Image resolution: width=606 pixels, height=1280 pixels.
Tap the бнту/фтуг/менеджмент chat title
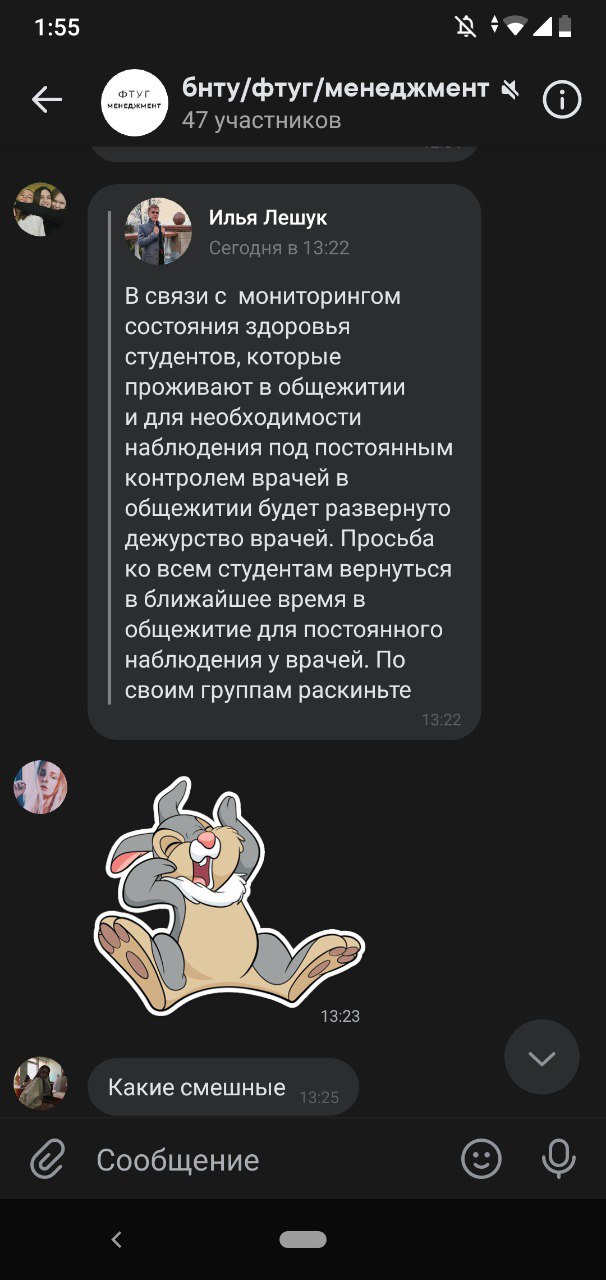(335, 88)
